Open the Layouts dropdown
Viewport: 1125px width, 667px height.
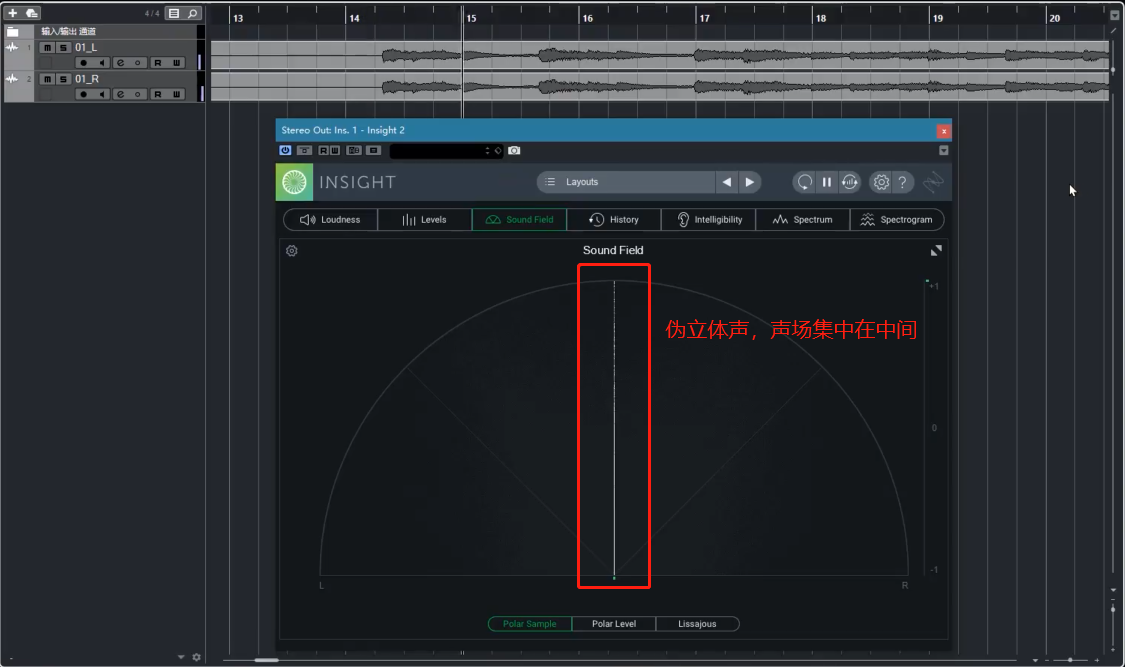tap(626, 182)
